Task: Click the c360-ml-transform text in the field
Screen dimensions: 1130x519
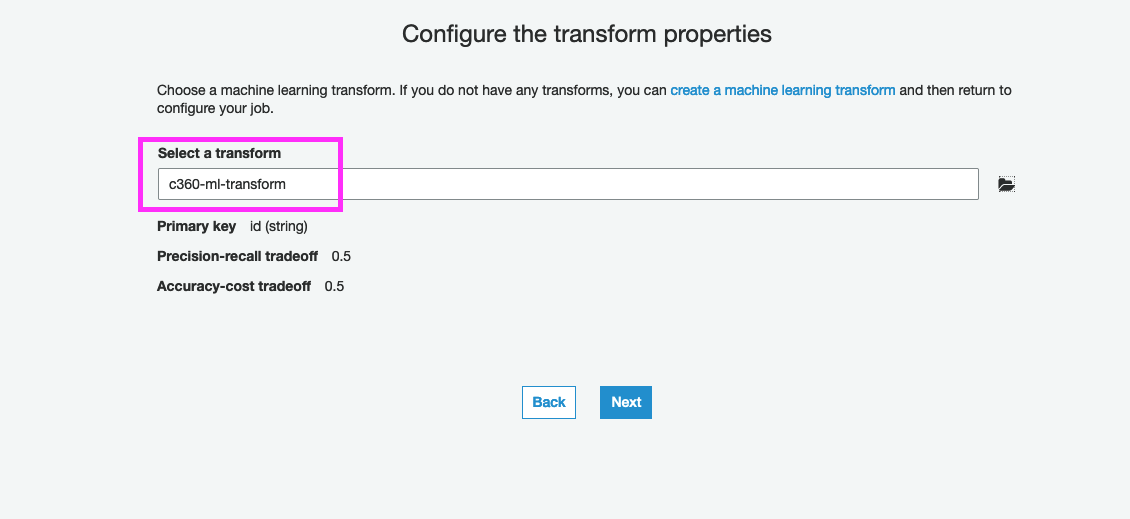Action: 228,184
